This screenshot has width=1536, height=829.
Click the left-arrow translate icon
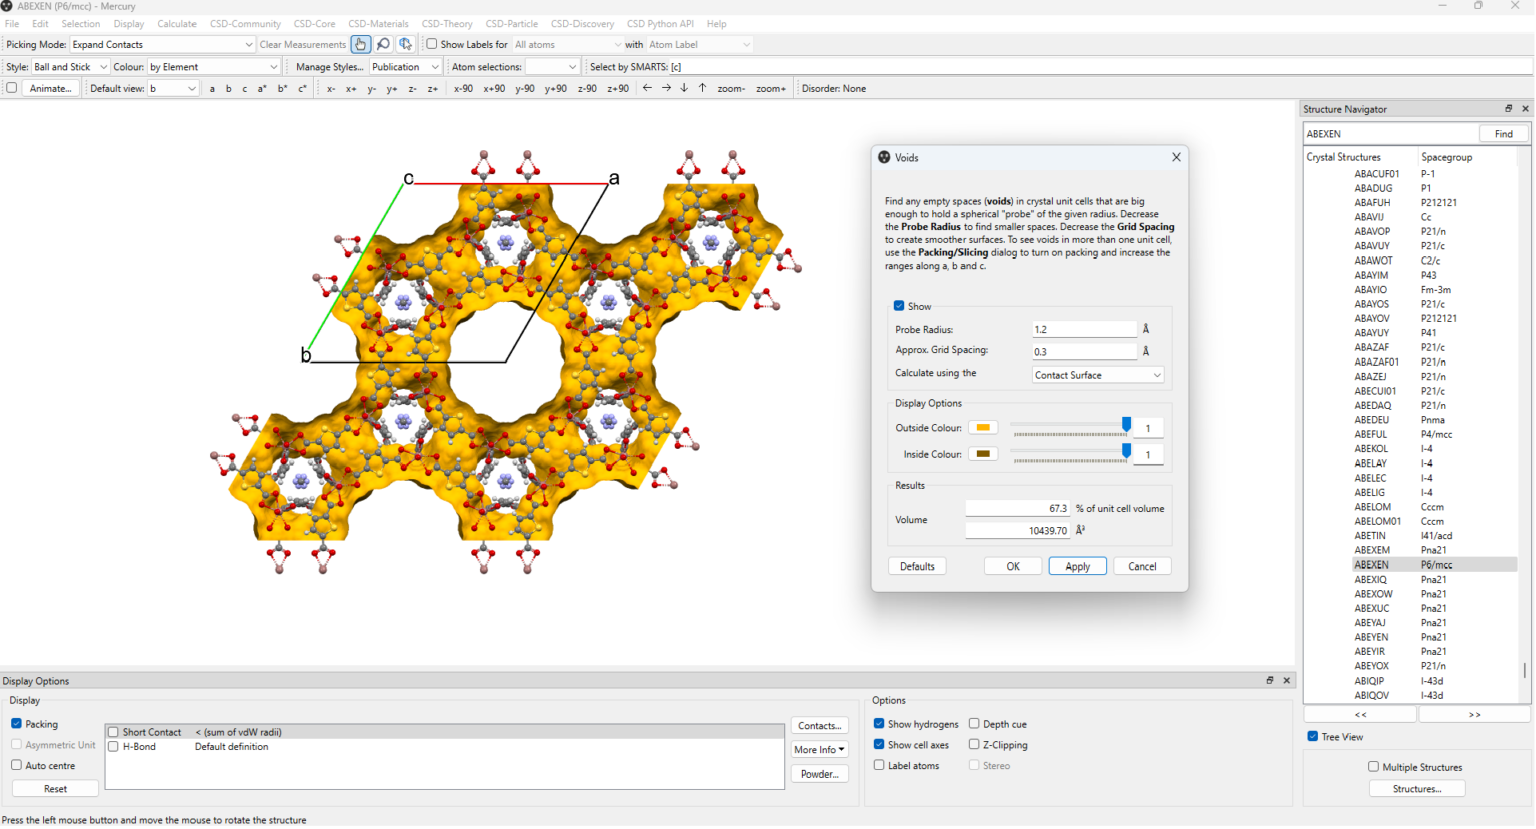pos(646,88)
